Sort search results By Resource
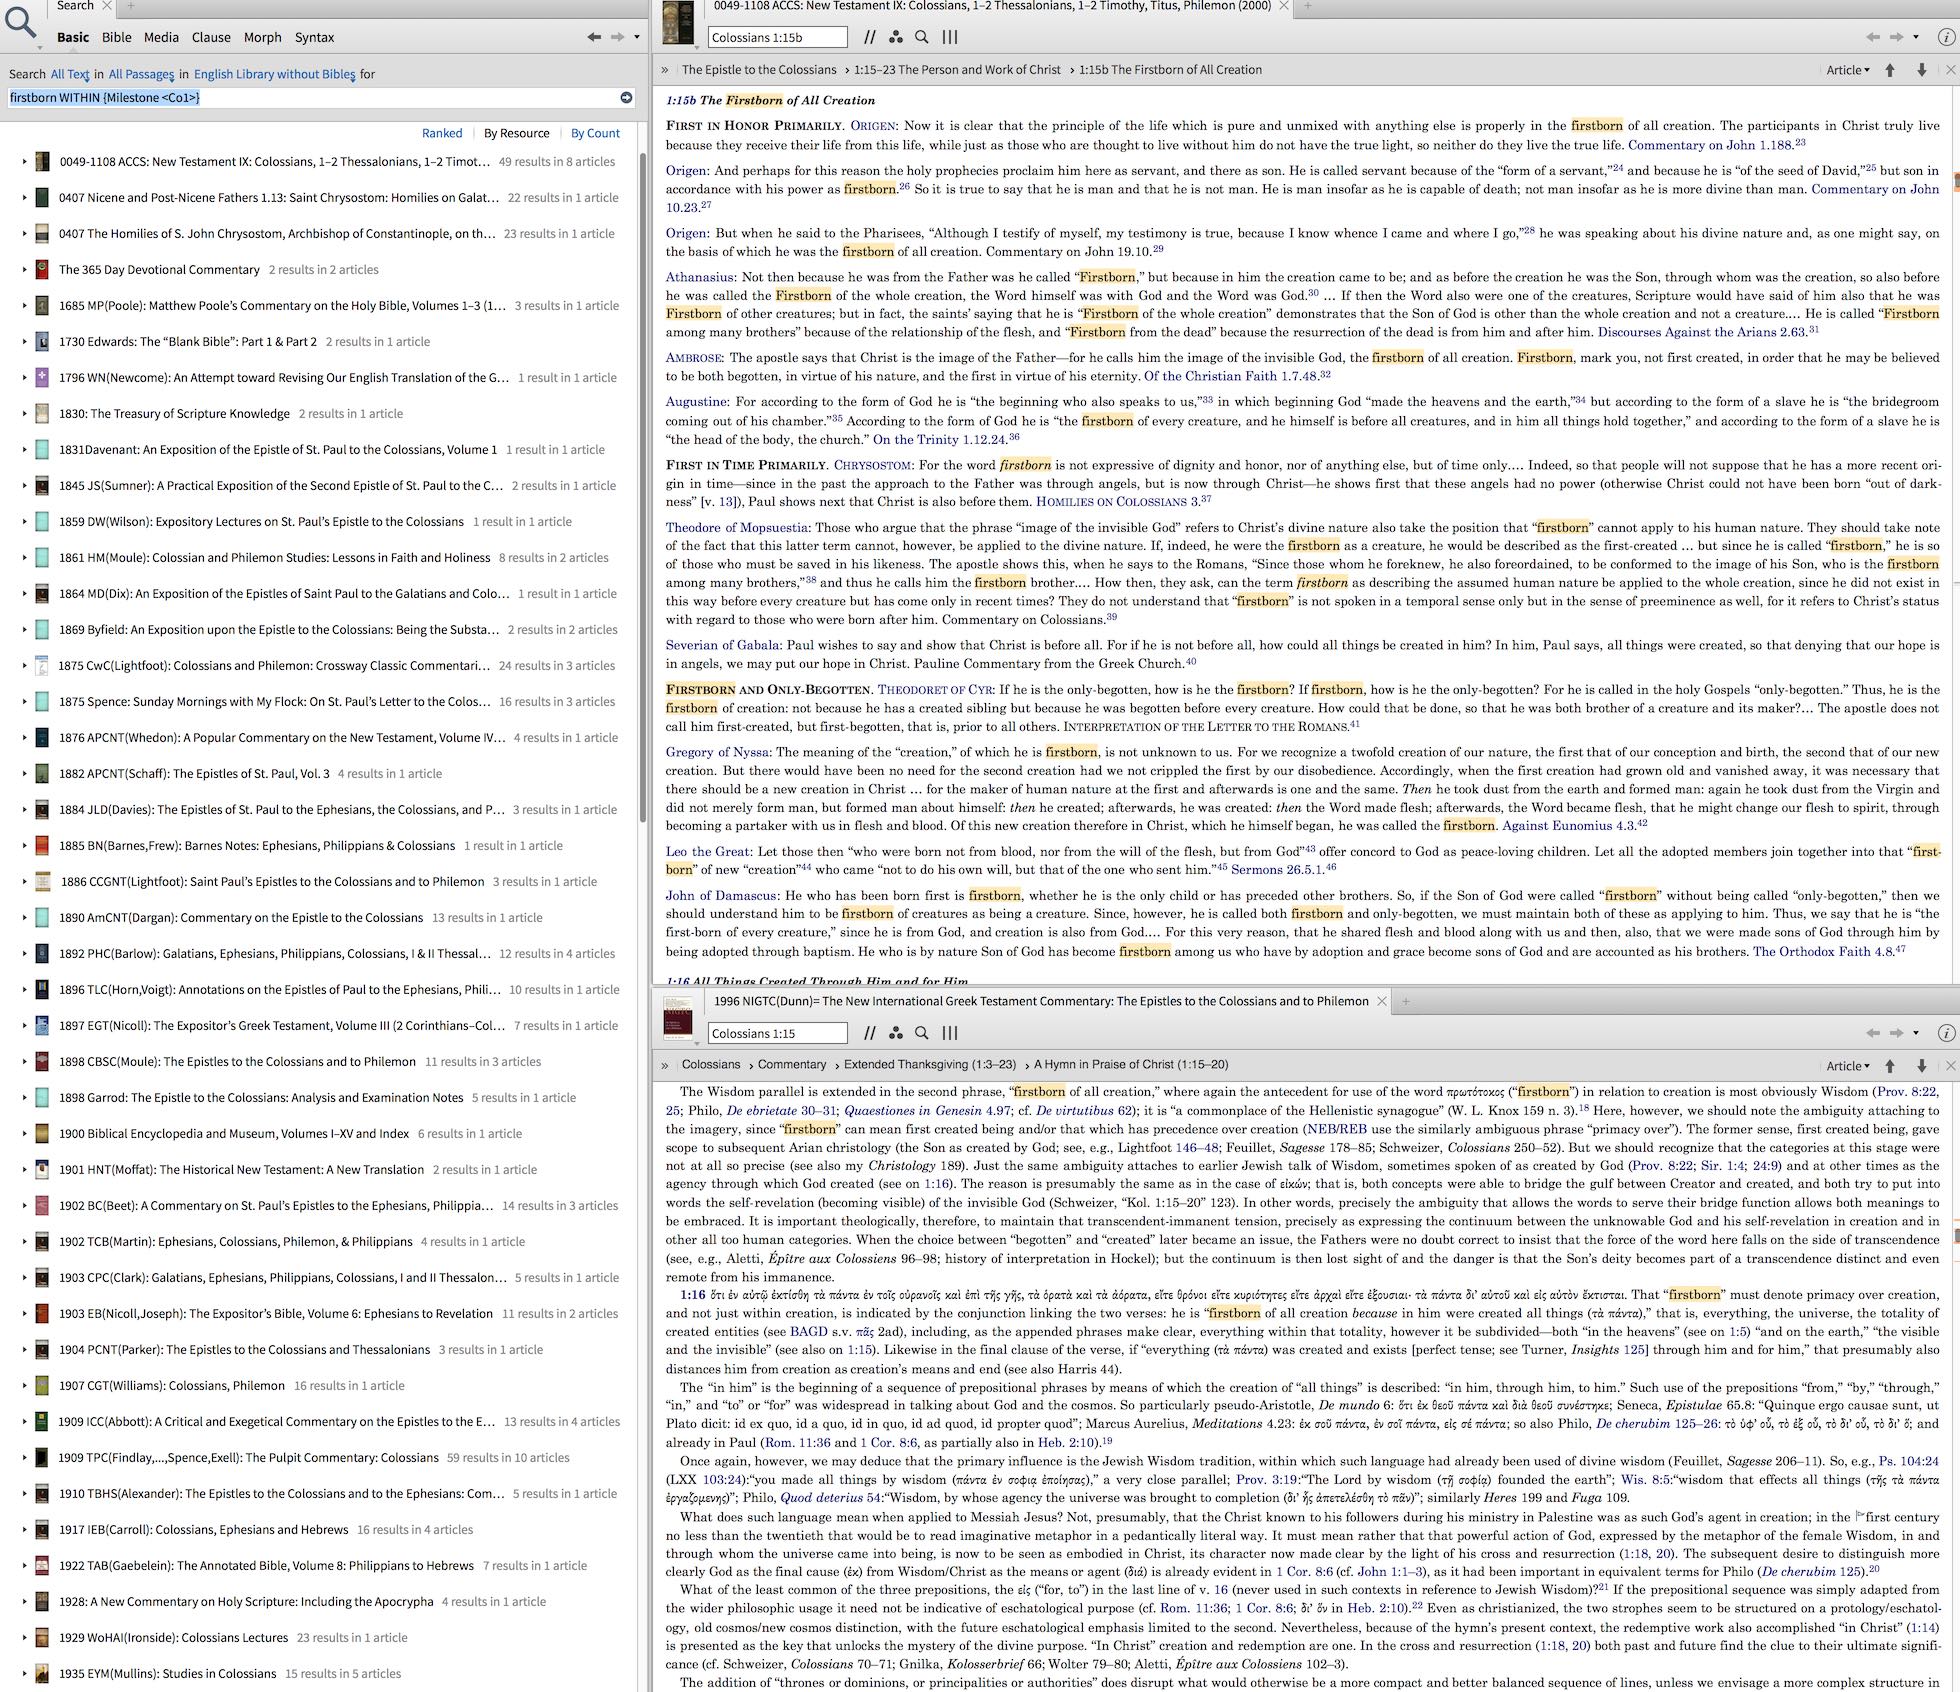This screenshot has height=1692, width=1960. click(x=517, y=133)
